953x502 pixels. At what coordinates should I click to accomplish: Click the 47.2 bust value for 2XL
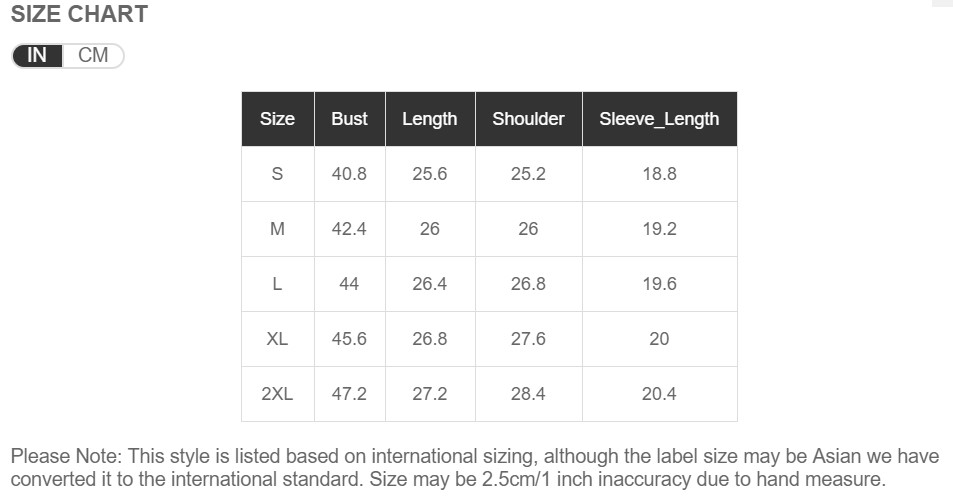349,394
